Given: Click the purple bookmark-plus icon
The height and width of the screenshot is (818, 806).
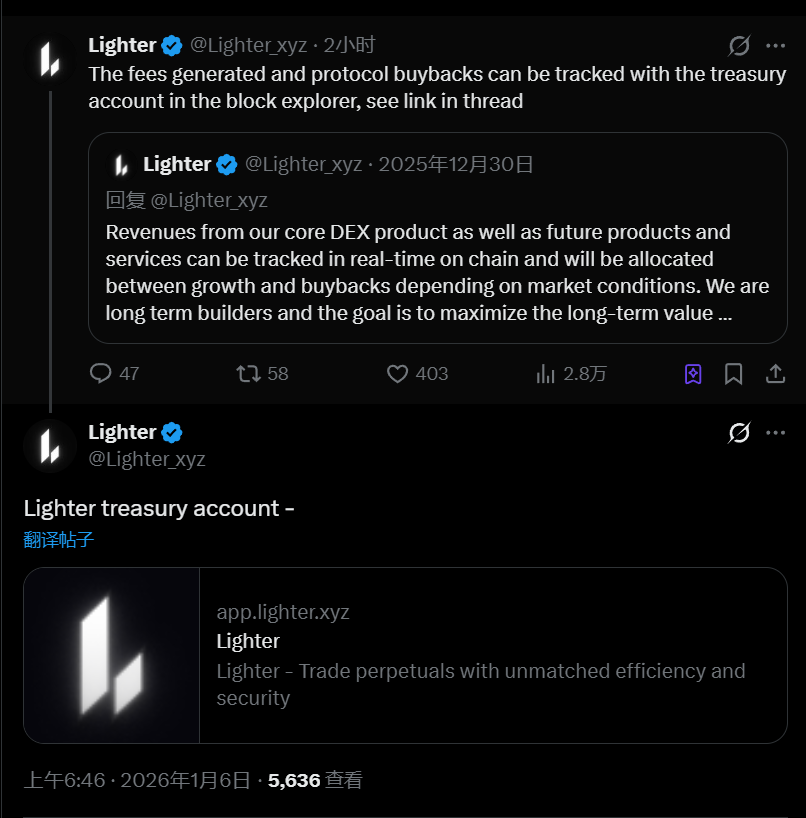Looking at the screenshot, I should (x=693, y=374).
